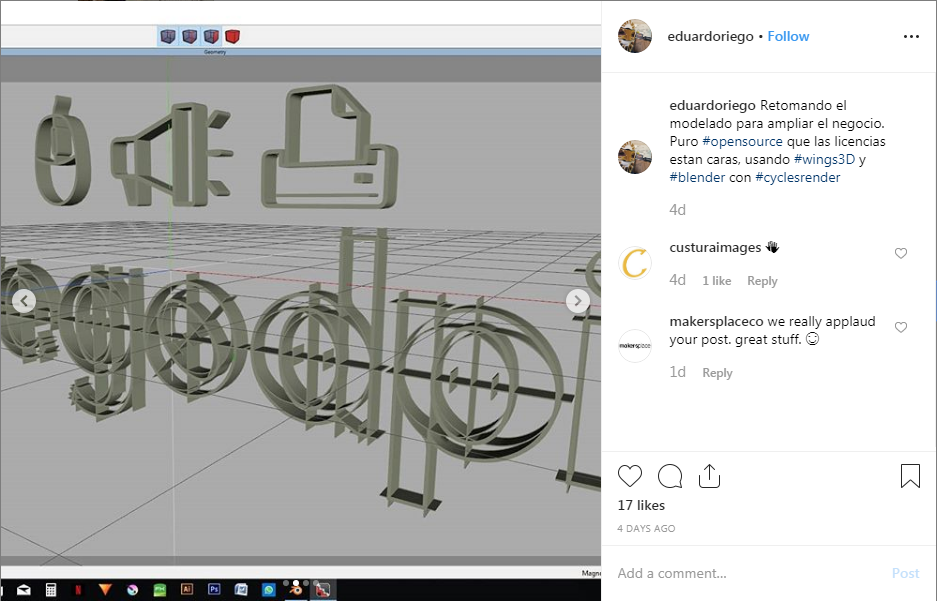Reply to makersplaceco comment
The height and width of the screenshot is (601, 937).
click(x=717, y=373)
